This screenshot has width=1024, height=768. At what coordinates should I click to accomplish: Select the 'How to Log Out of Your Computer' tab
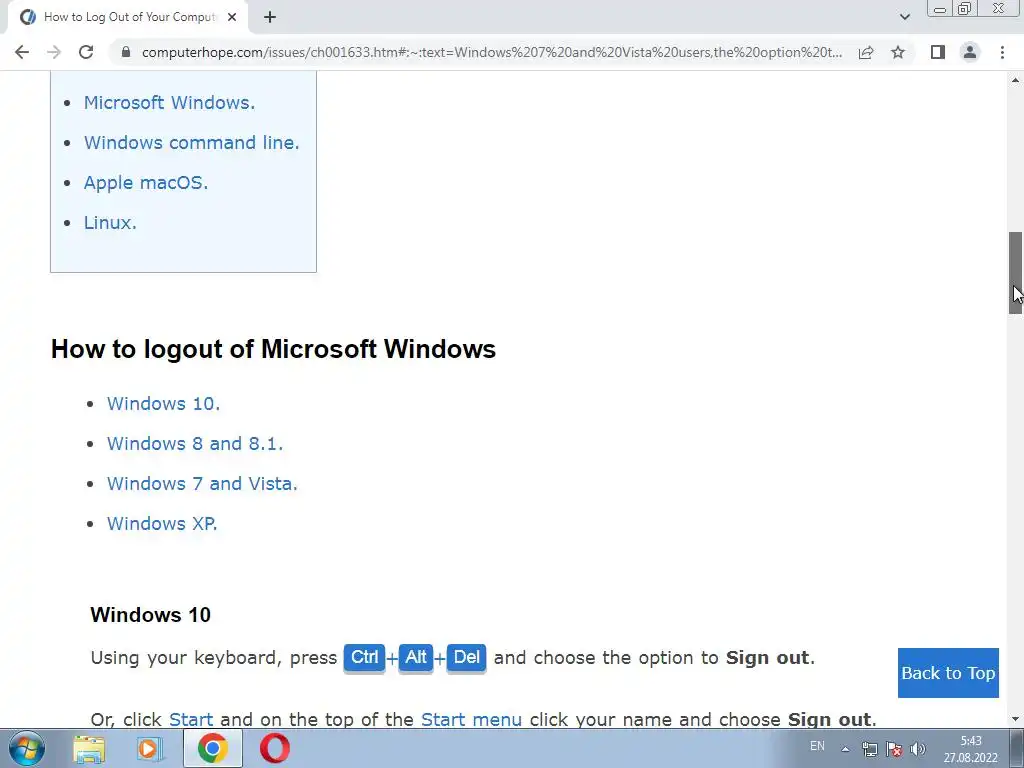[x=127, y=17]
